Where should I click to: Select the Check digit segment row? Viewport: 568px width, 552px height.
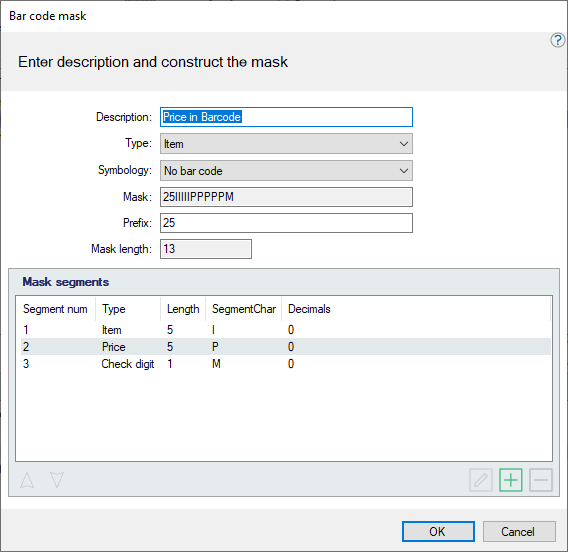(285, 364)
